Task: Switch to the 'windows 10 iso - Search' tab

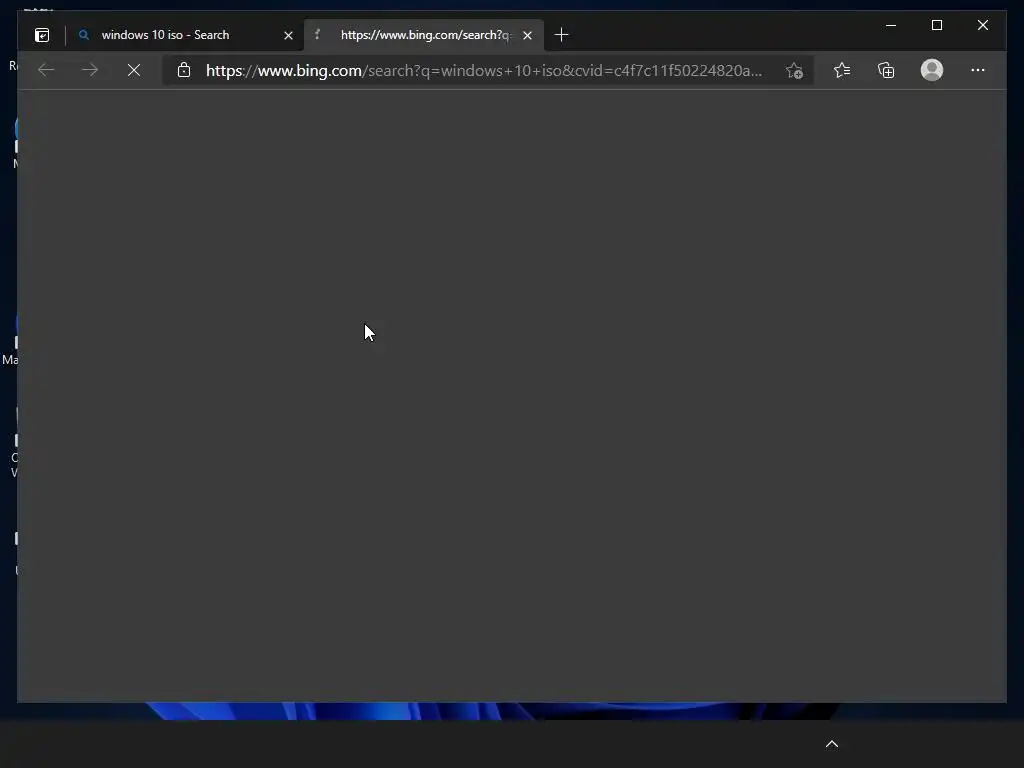Action: (x=185, y=35)
